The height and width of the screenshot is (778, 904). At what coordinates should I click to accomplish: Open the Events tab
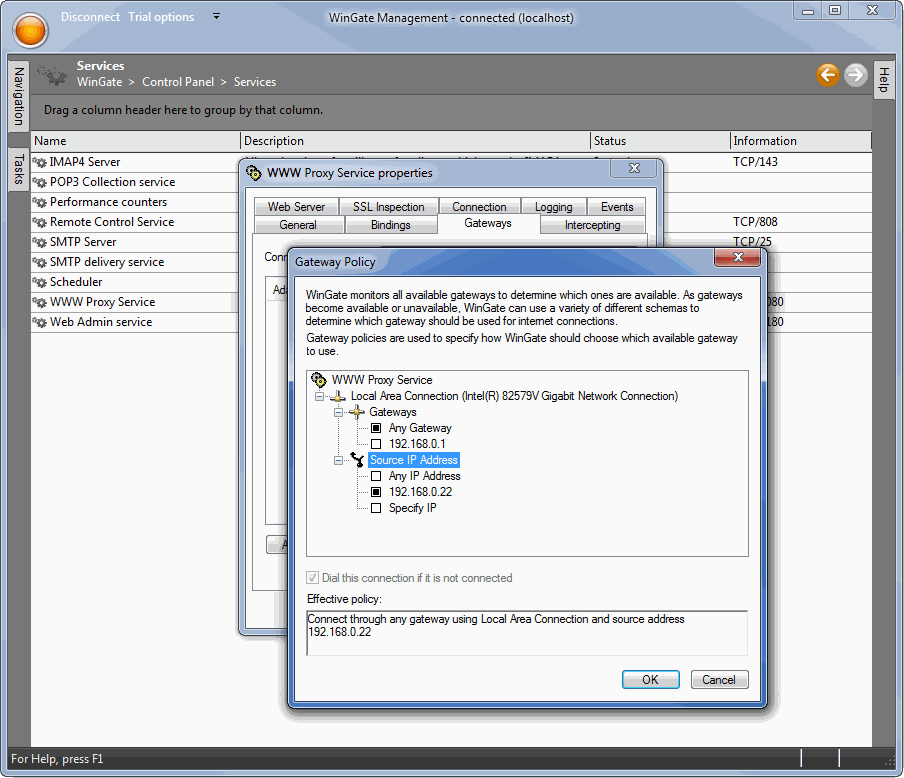617,206
